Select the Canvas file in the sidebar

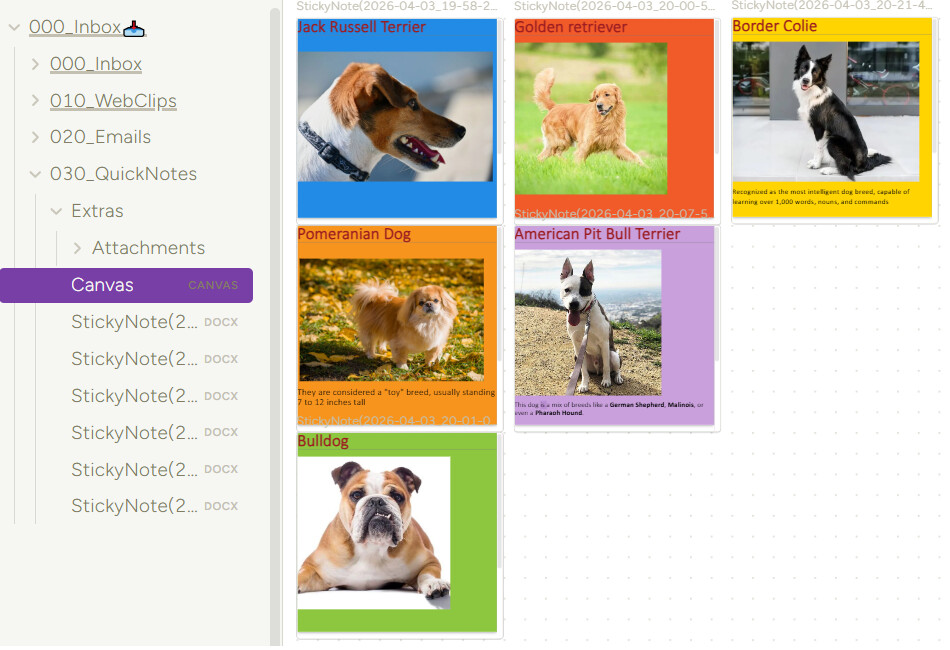[x=102, y=285]
